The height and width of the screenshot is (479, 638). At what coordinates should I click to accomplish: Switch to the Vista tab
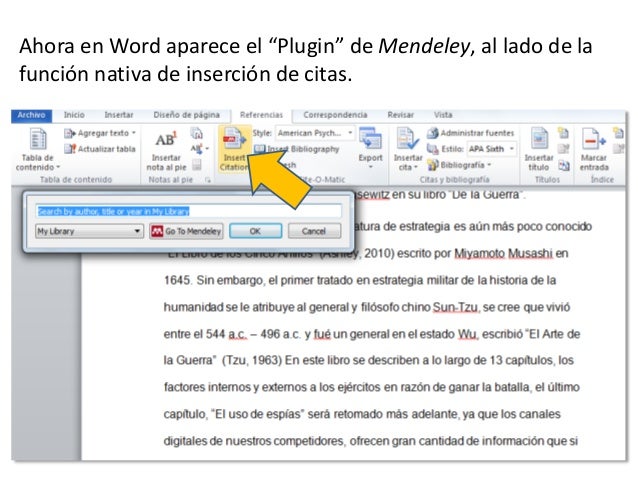pyautogui.click(x=443, y=115)
